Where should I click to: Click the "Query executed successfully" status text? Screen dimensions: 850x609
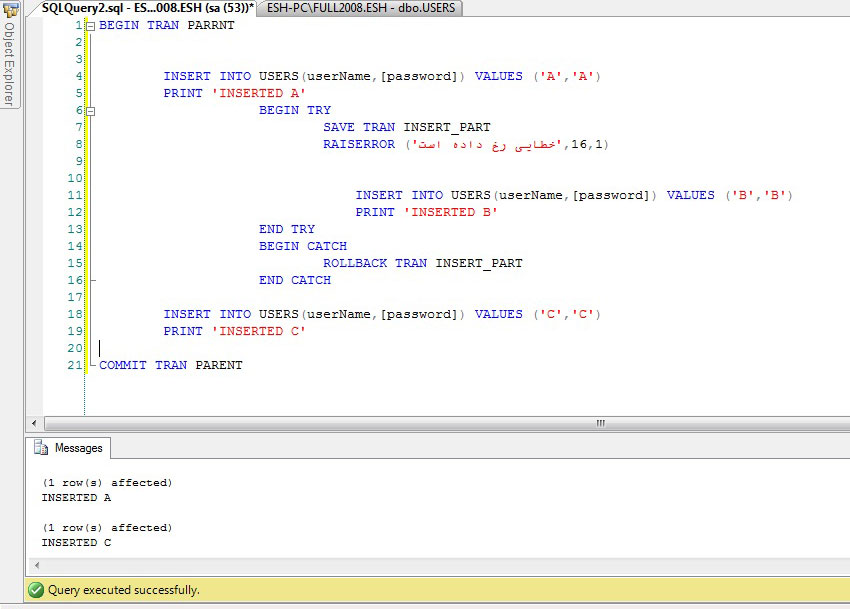point(123,590)
